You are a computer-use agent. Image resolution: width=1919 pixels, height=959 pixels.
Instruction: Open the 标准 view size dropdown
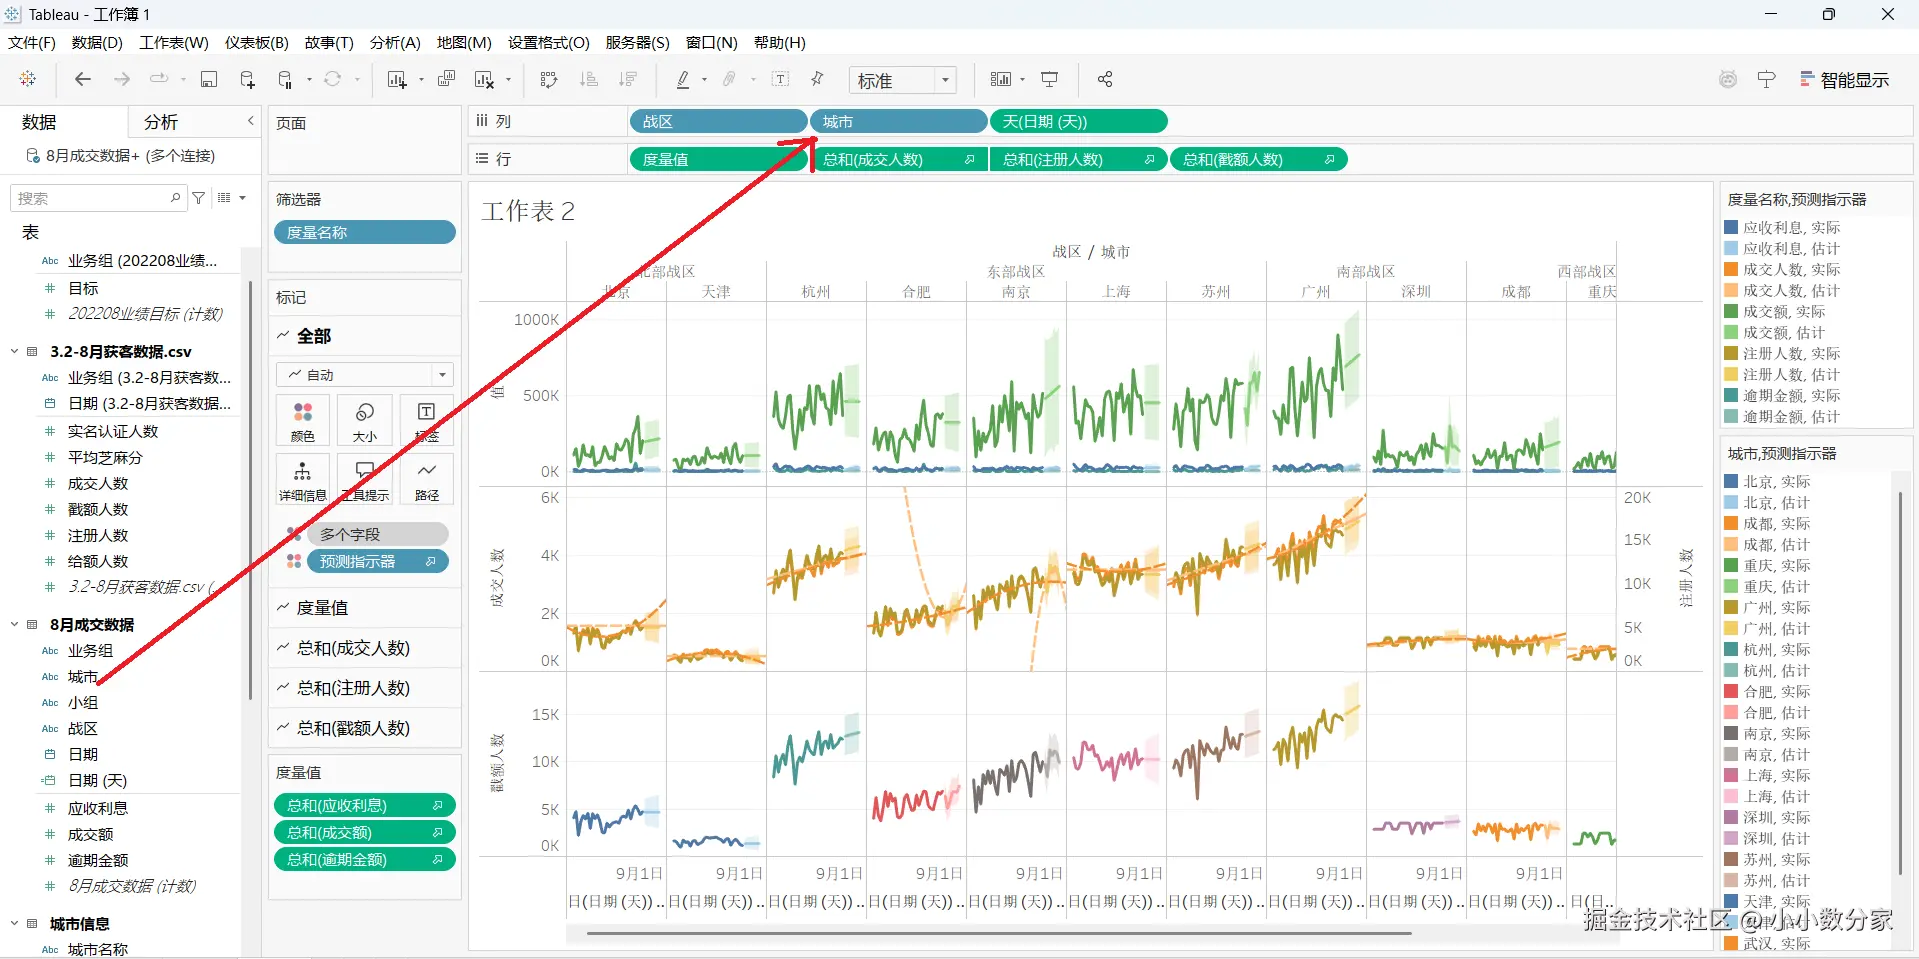point(903,80)
